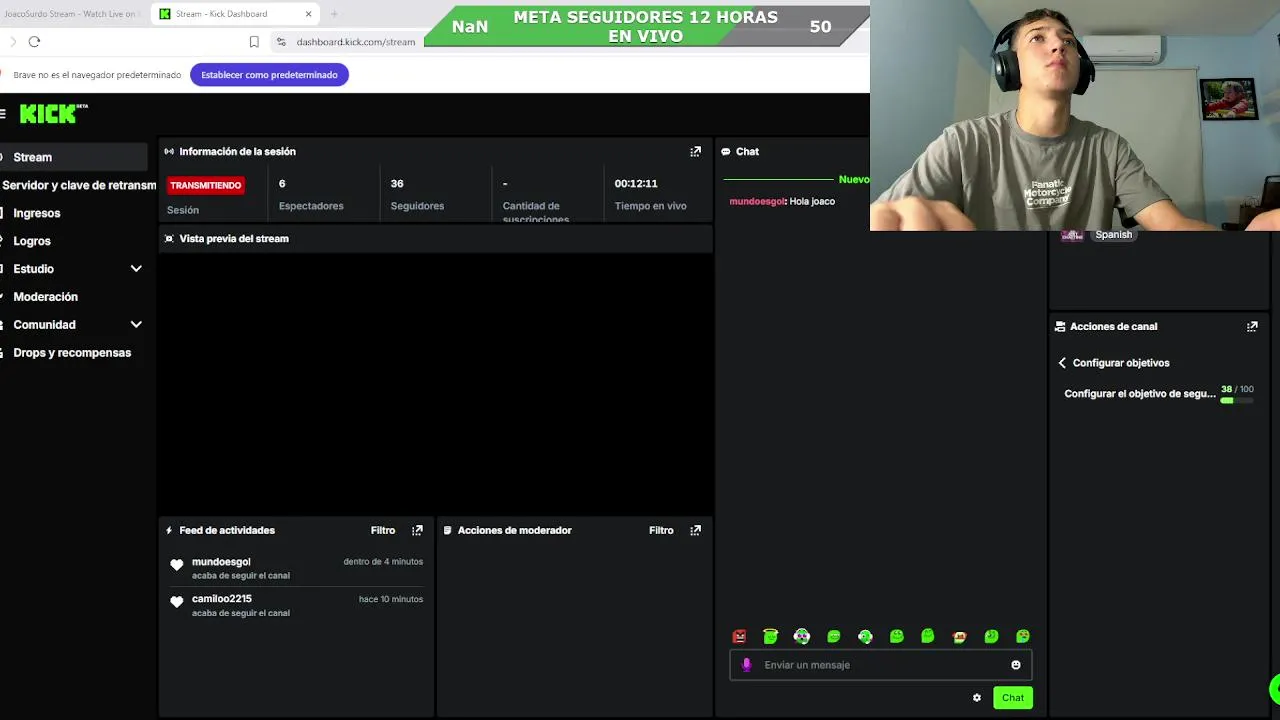Focus the Enviar un mensaje field
1280x720 pixels.
pyautogui.click(x=880, y=665)
